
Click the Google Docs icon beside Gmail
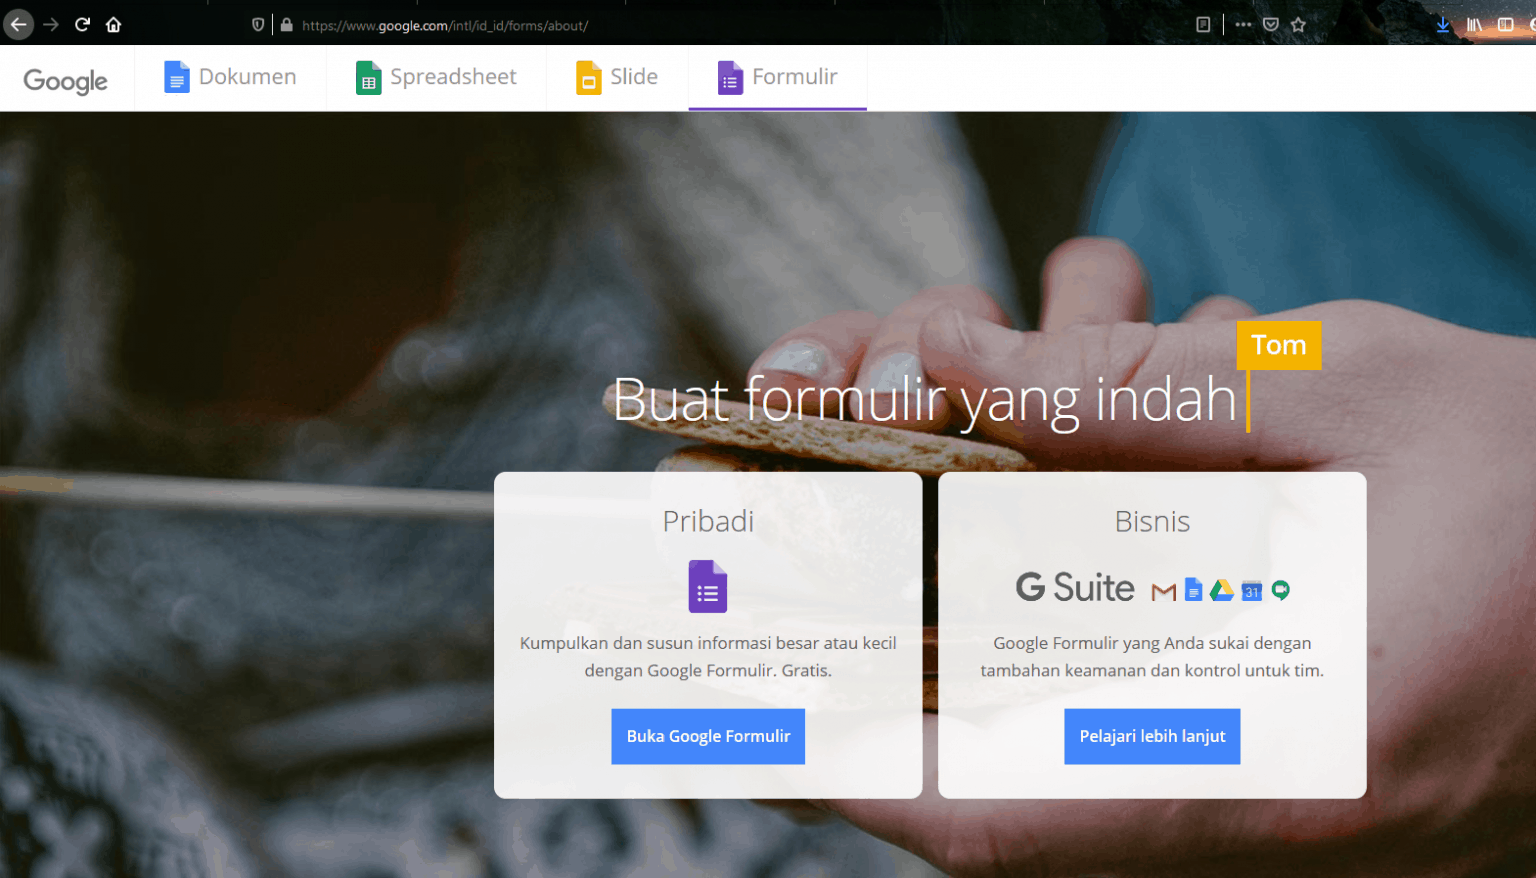coord(1192,589)
